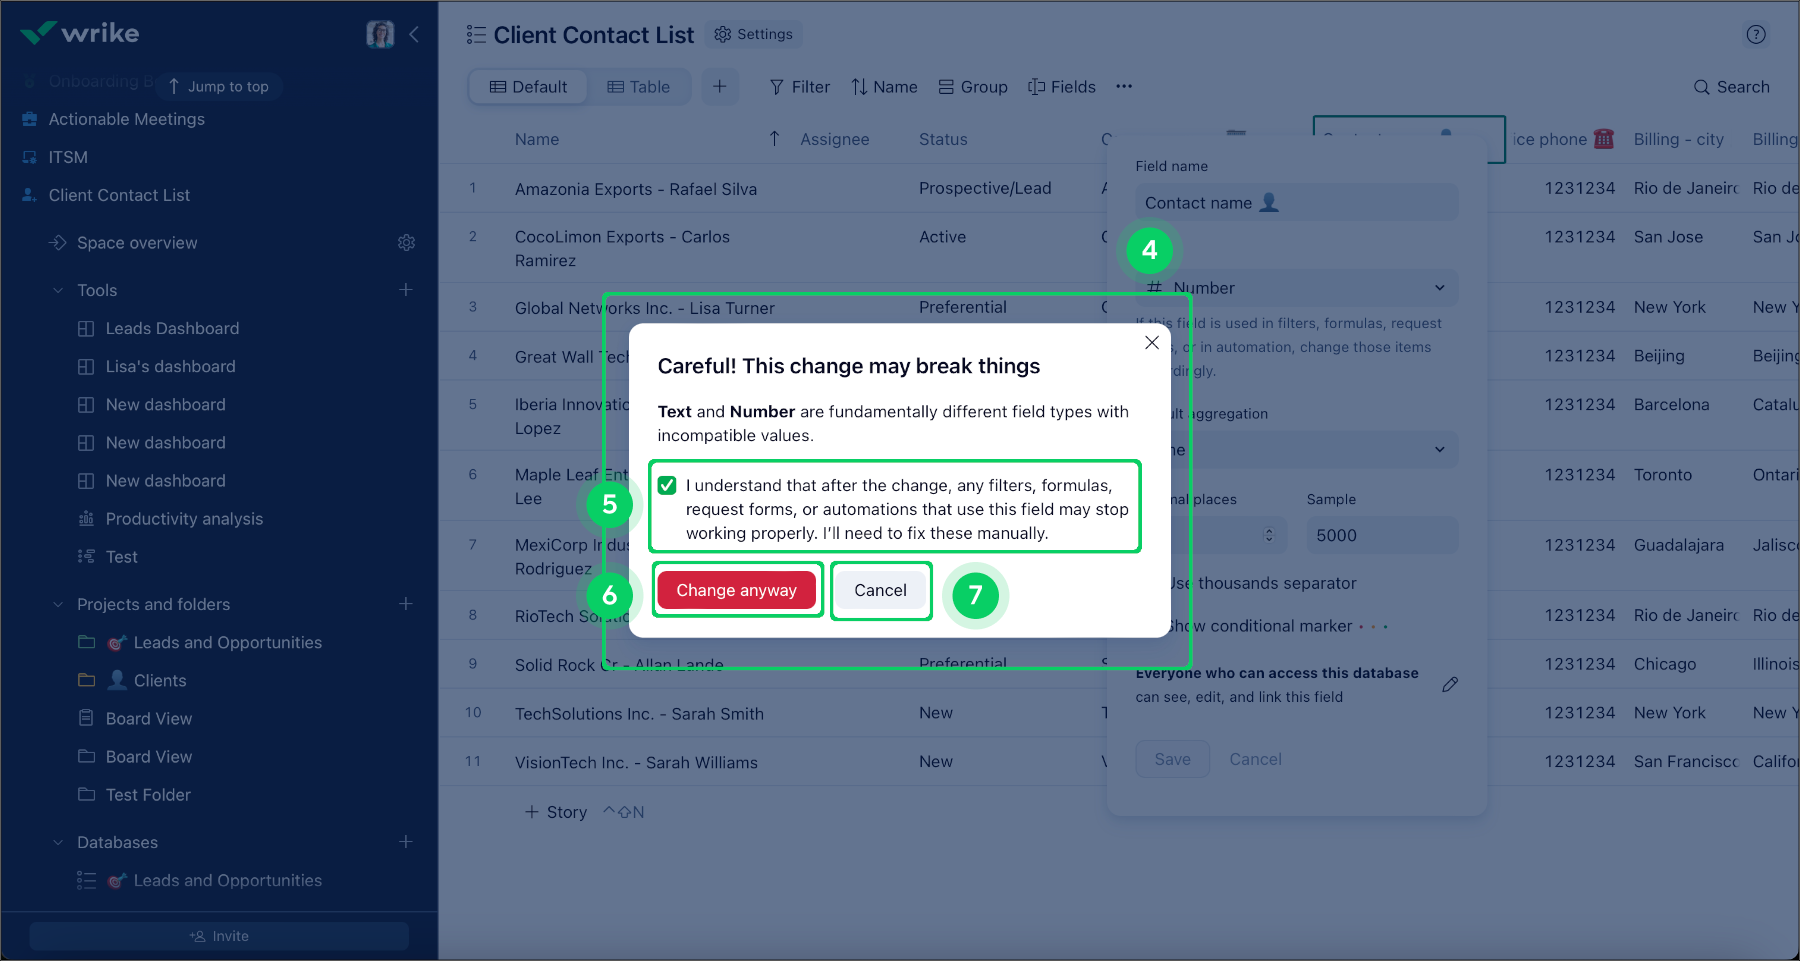Open the Group options
The height and width of the screenshot is (961, 1800).
973,87
